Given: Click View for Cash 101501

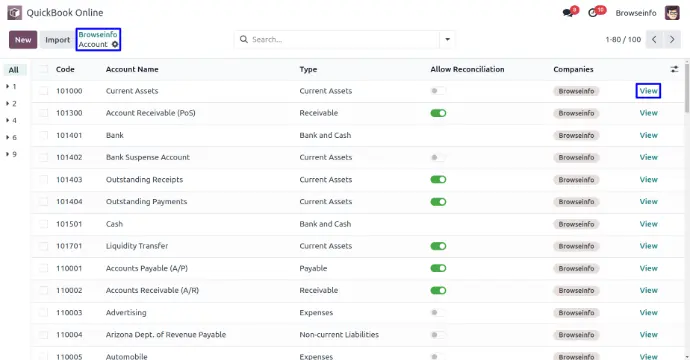Looking at the screenshot, I should pyautogui.click(x=648, y=224).
